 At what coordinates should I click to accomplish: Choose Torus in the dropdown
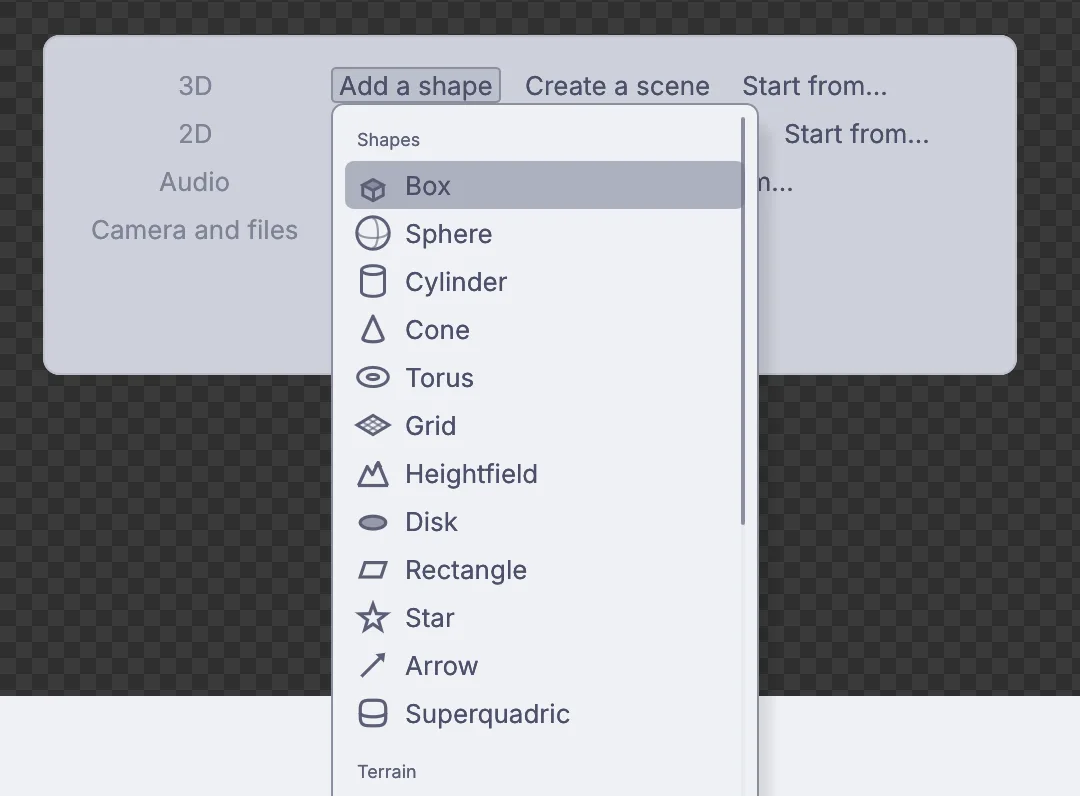544,378
